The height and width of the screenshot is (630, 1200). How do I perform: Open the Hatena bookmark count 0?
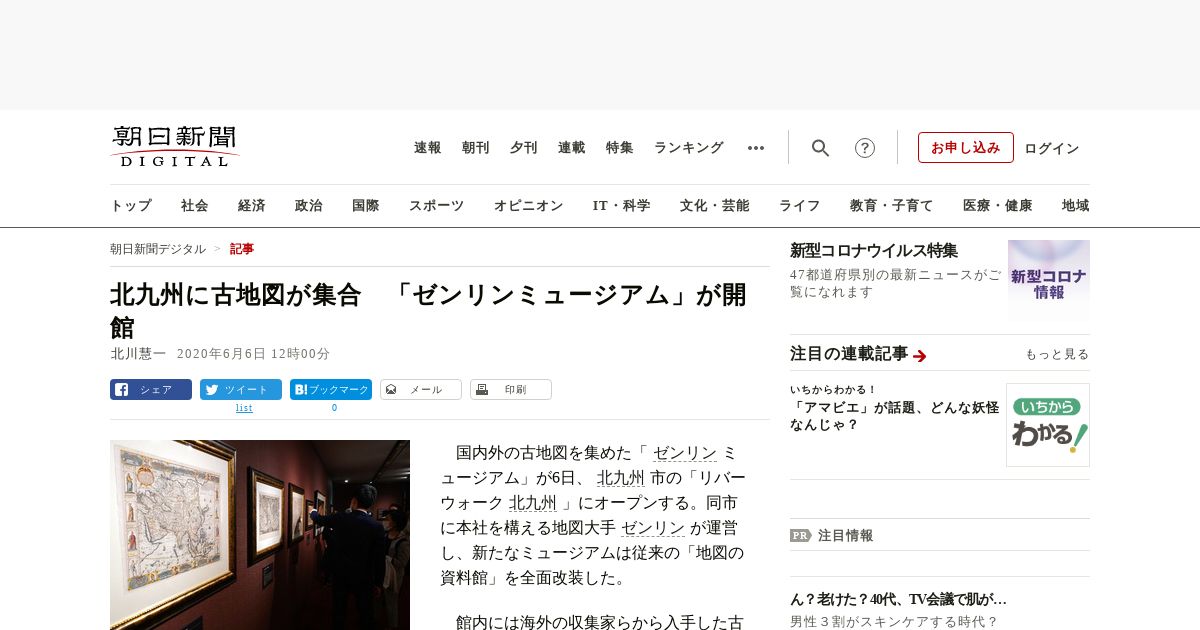334,408
